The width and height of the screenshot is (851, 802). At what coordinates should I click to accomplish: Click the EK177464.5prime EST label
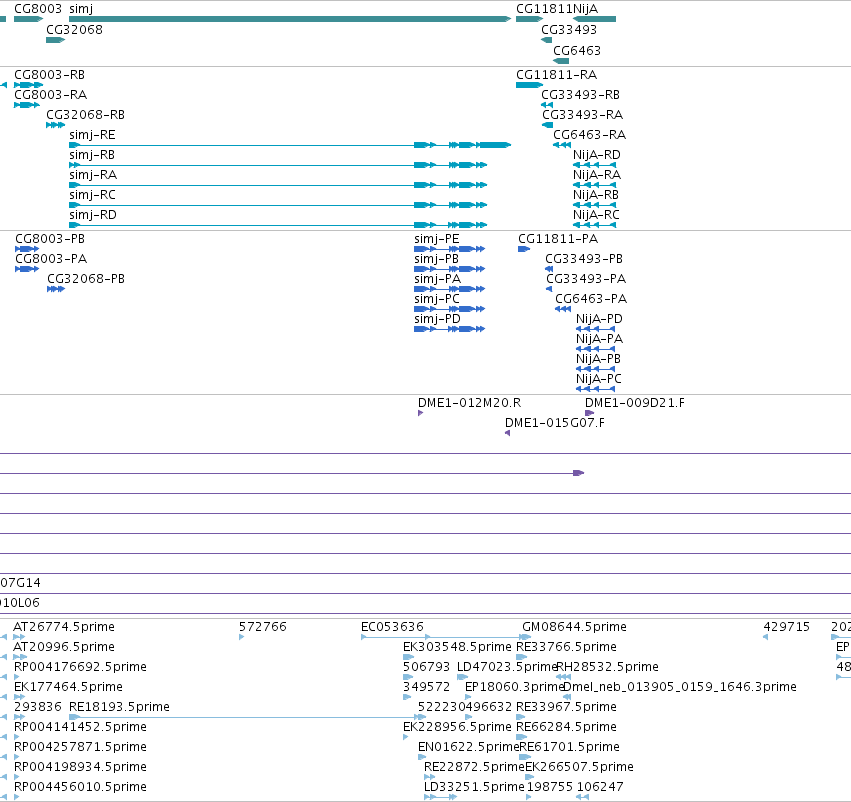coord(68,688)
